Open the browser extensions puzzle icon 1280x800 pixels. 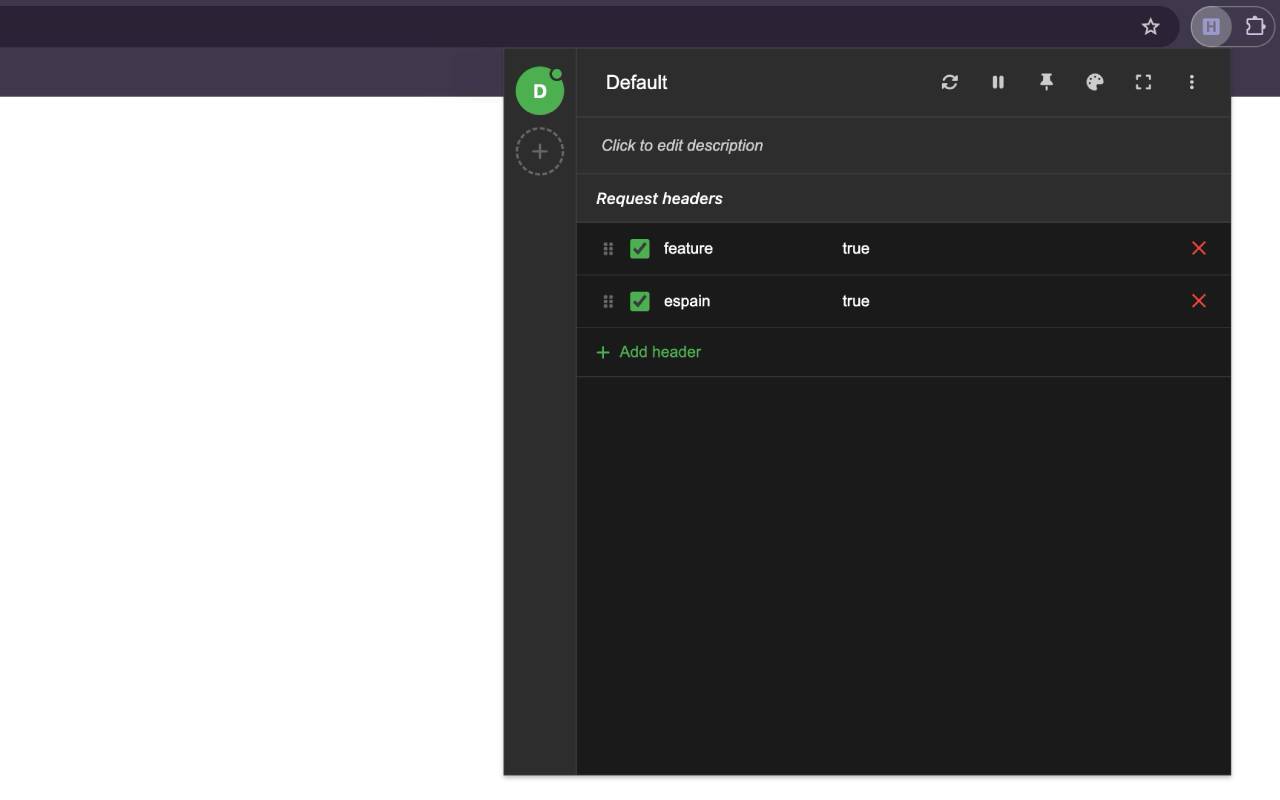click(x=1255, y=27)
